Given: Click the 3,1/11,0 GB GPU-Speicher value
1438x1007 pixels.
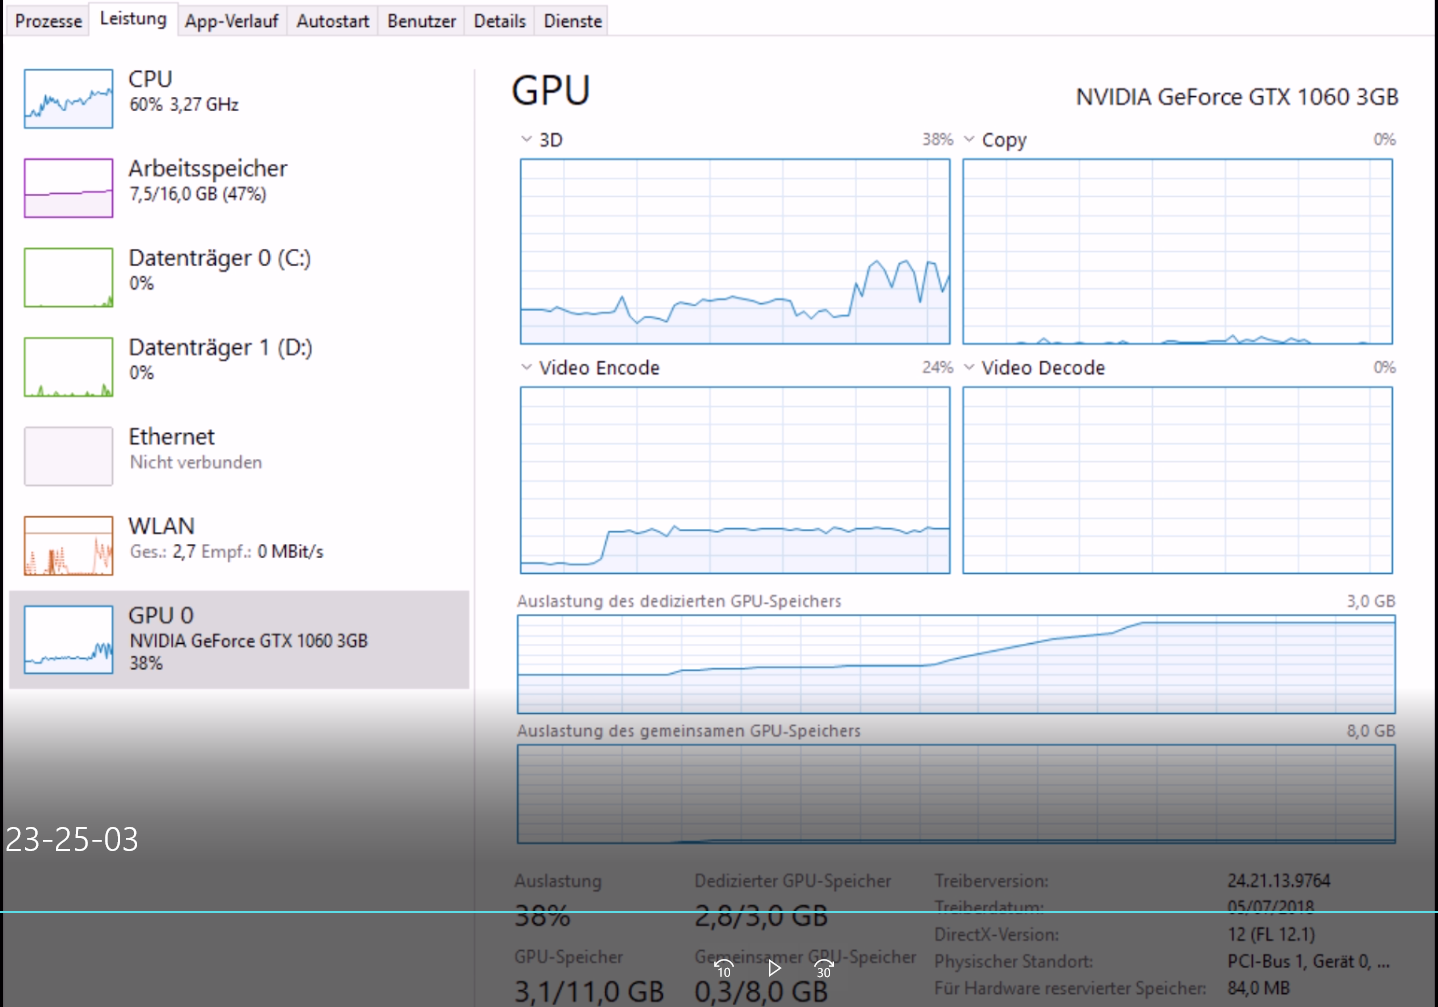Looking at the screenshot, I should pos(589,992).
